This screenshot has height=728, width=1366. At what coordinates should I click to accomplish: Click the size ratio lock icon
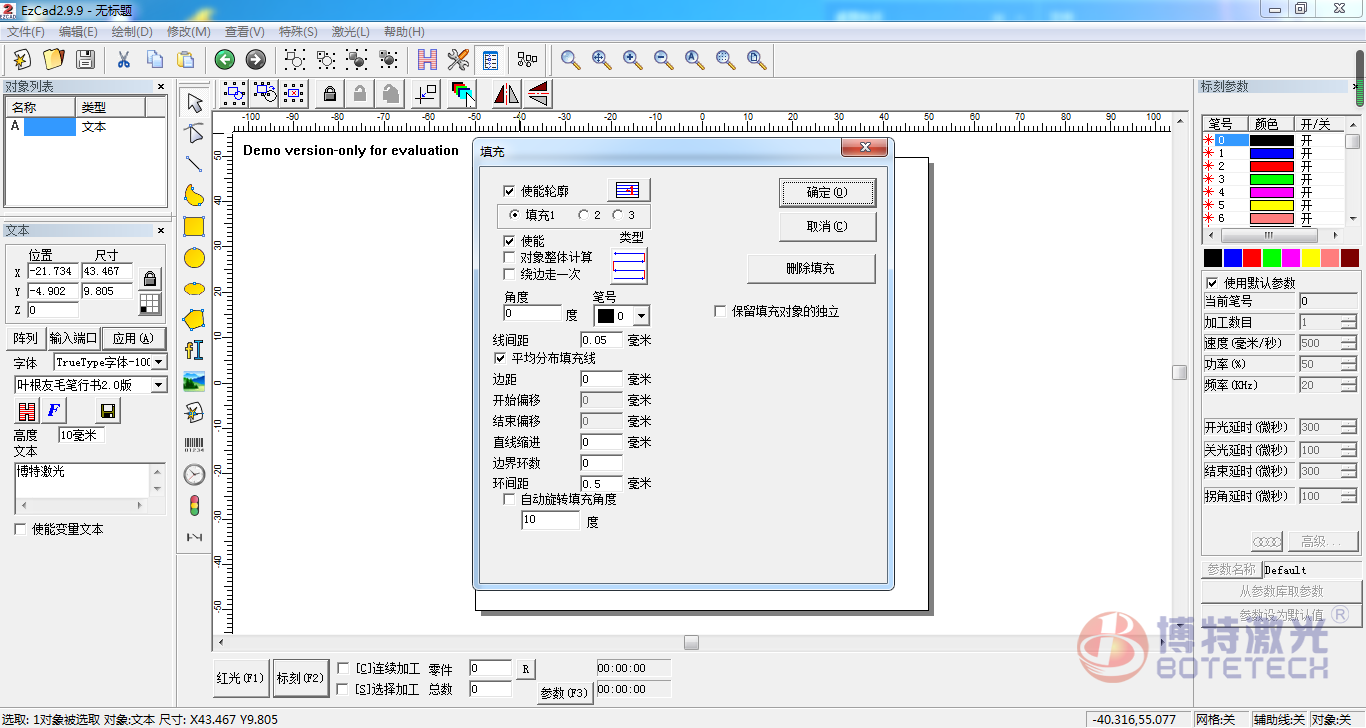click(150, 278)
